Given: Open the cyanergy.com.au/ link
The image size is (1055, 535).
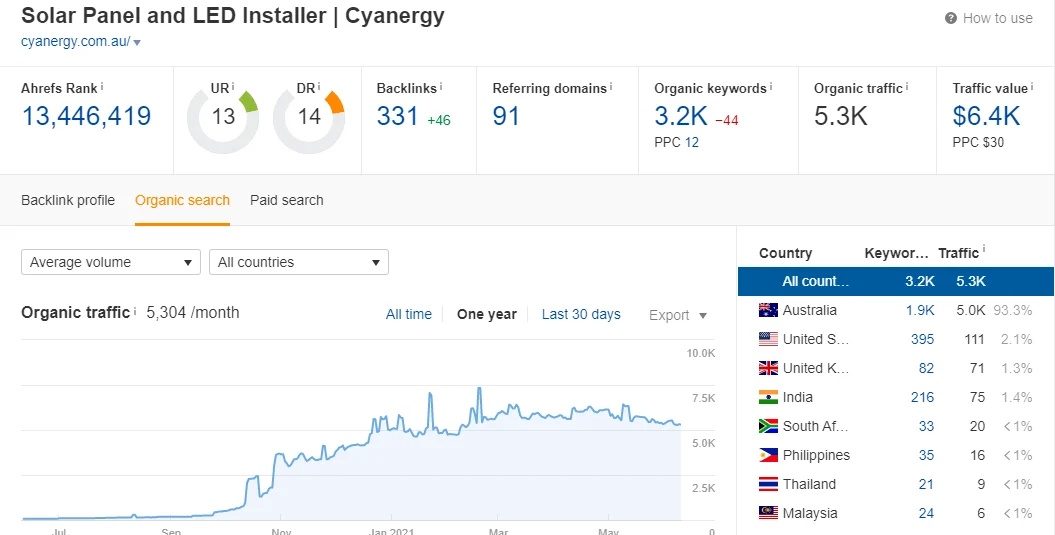Looking at the screenshot, I should click(x=75, y=42).
